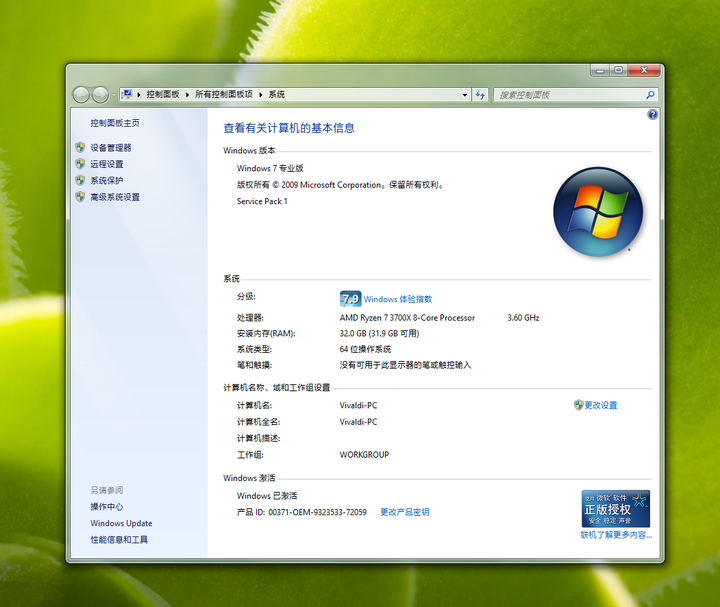Expand the arrow before 控制面板 breadcrumb
The height and width of the screenshot is (607, 720).
[x=139, y=95]
